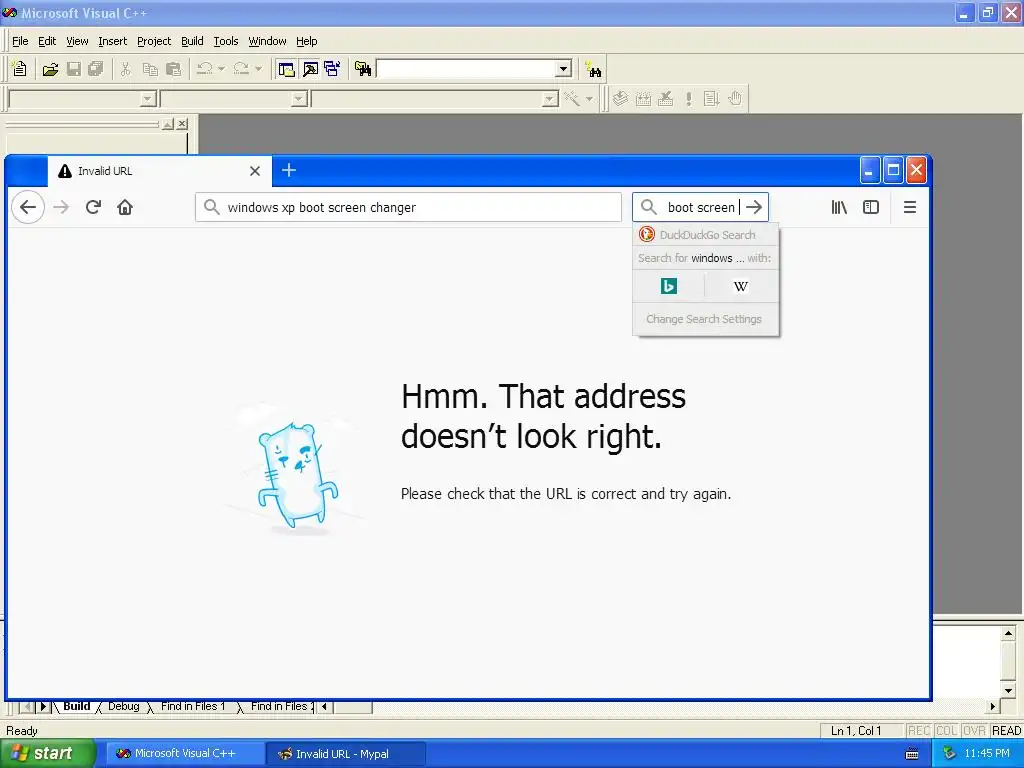Search with the Wikipedia engine icon
The height and width of the screenshot is (768, 1024).
click(741, 286)
